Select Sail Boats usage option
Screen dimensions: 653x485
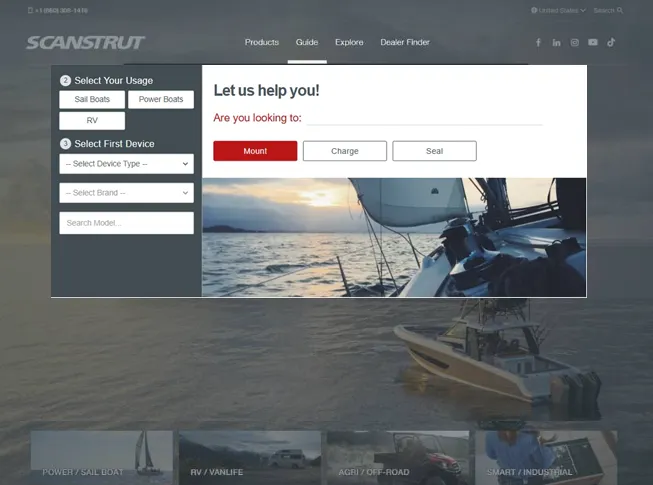[x=92, y=100]
